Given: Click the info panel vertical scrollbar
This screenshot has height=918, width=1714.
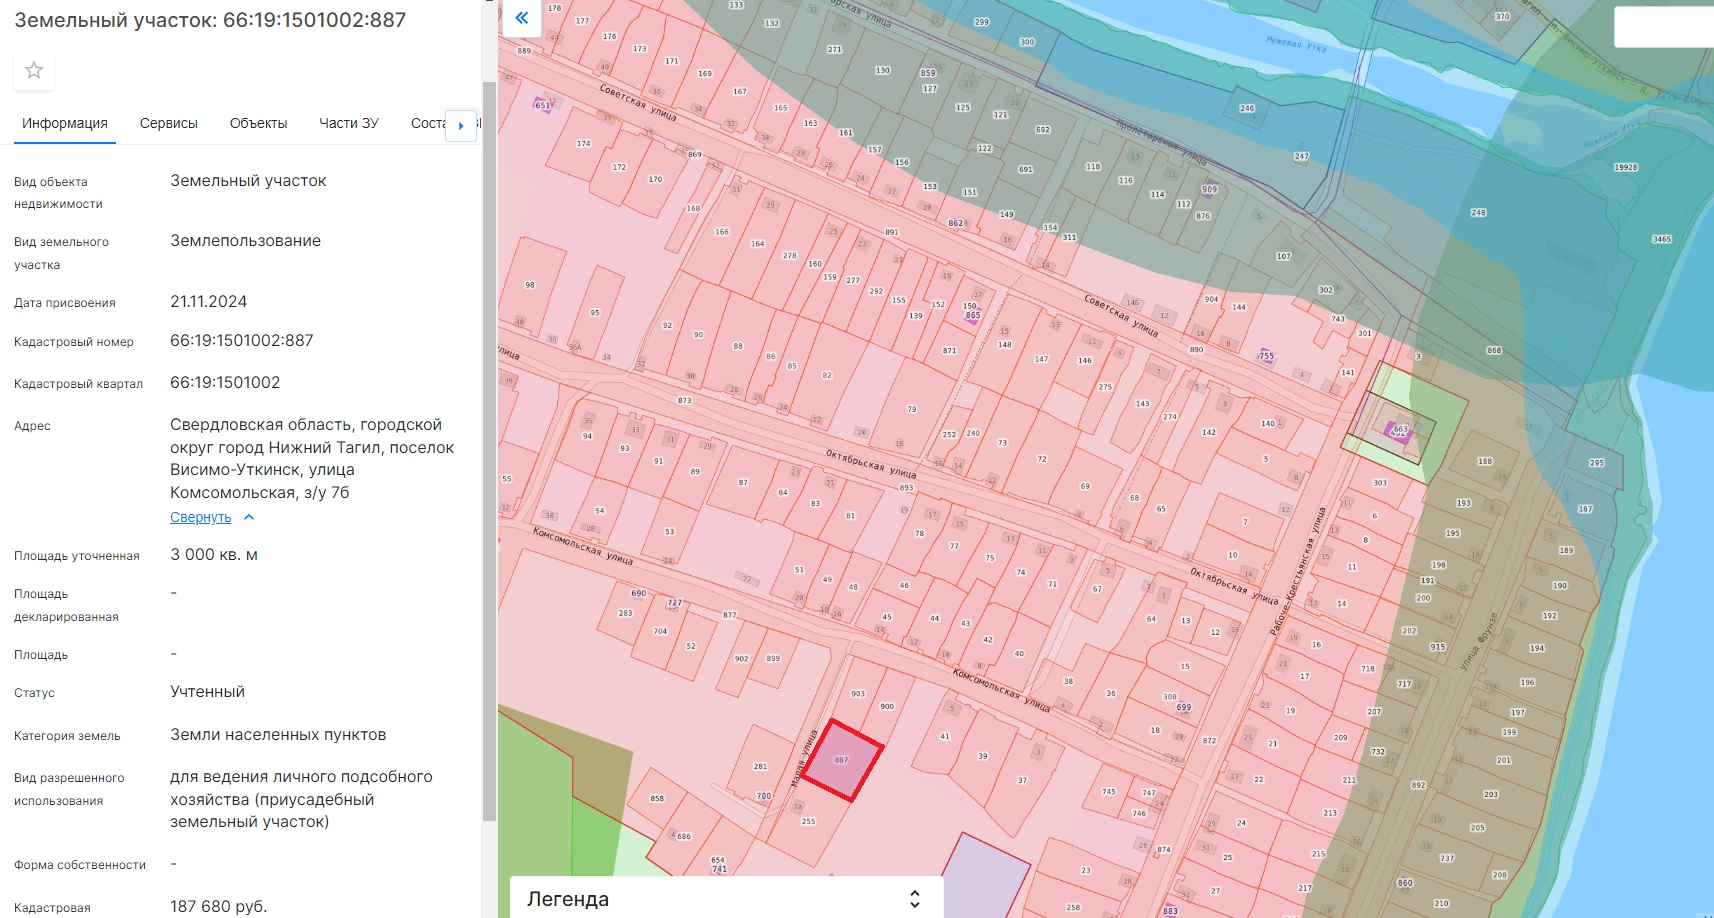Looking at the screenshot, I should [x=489, y=450].
